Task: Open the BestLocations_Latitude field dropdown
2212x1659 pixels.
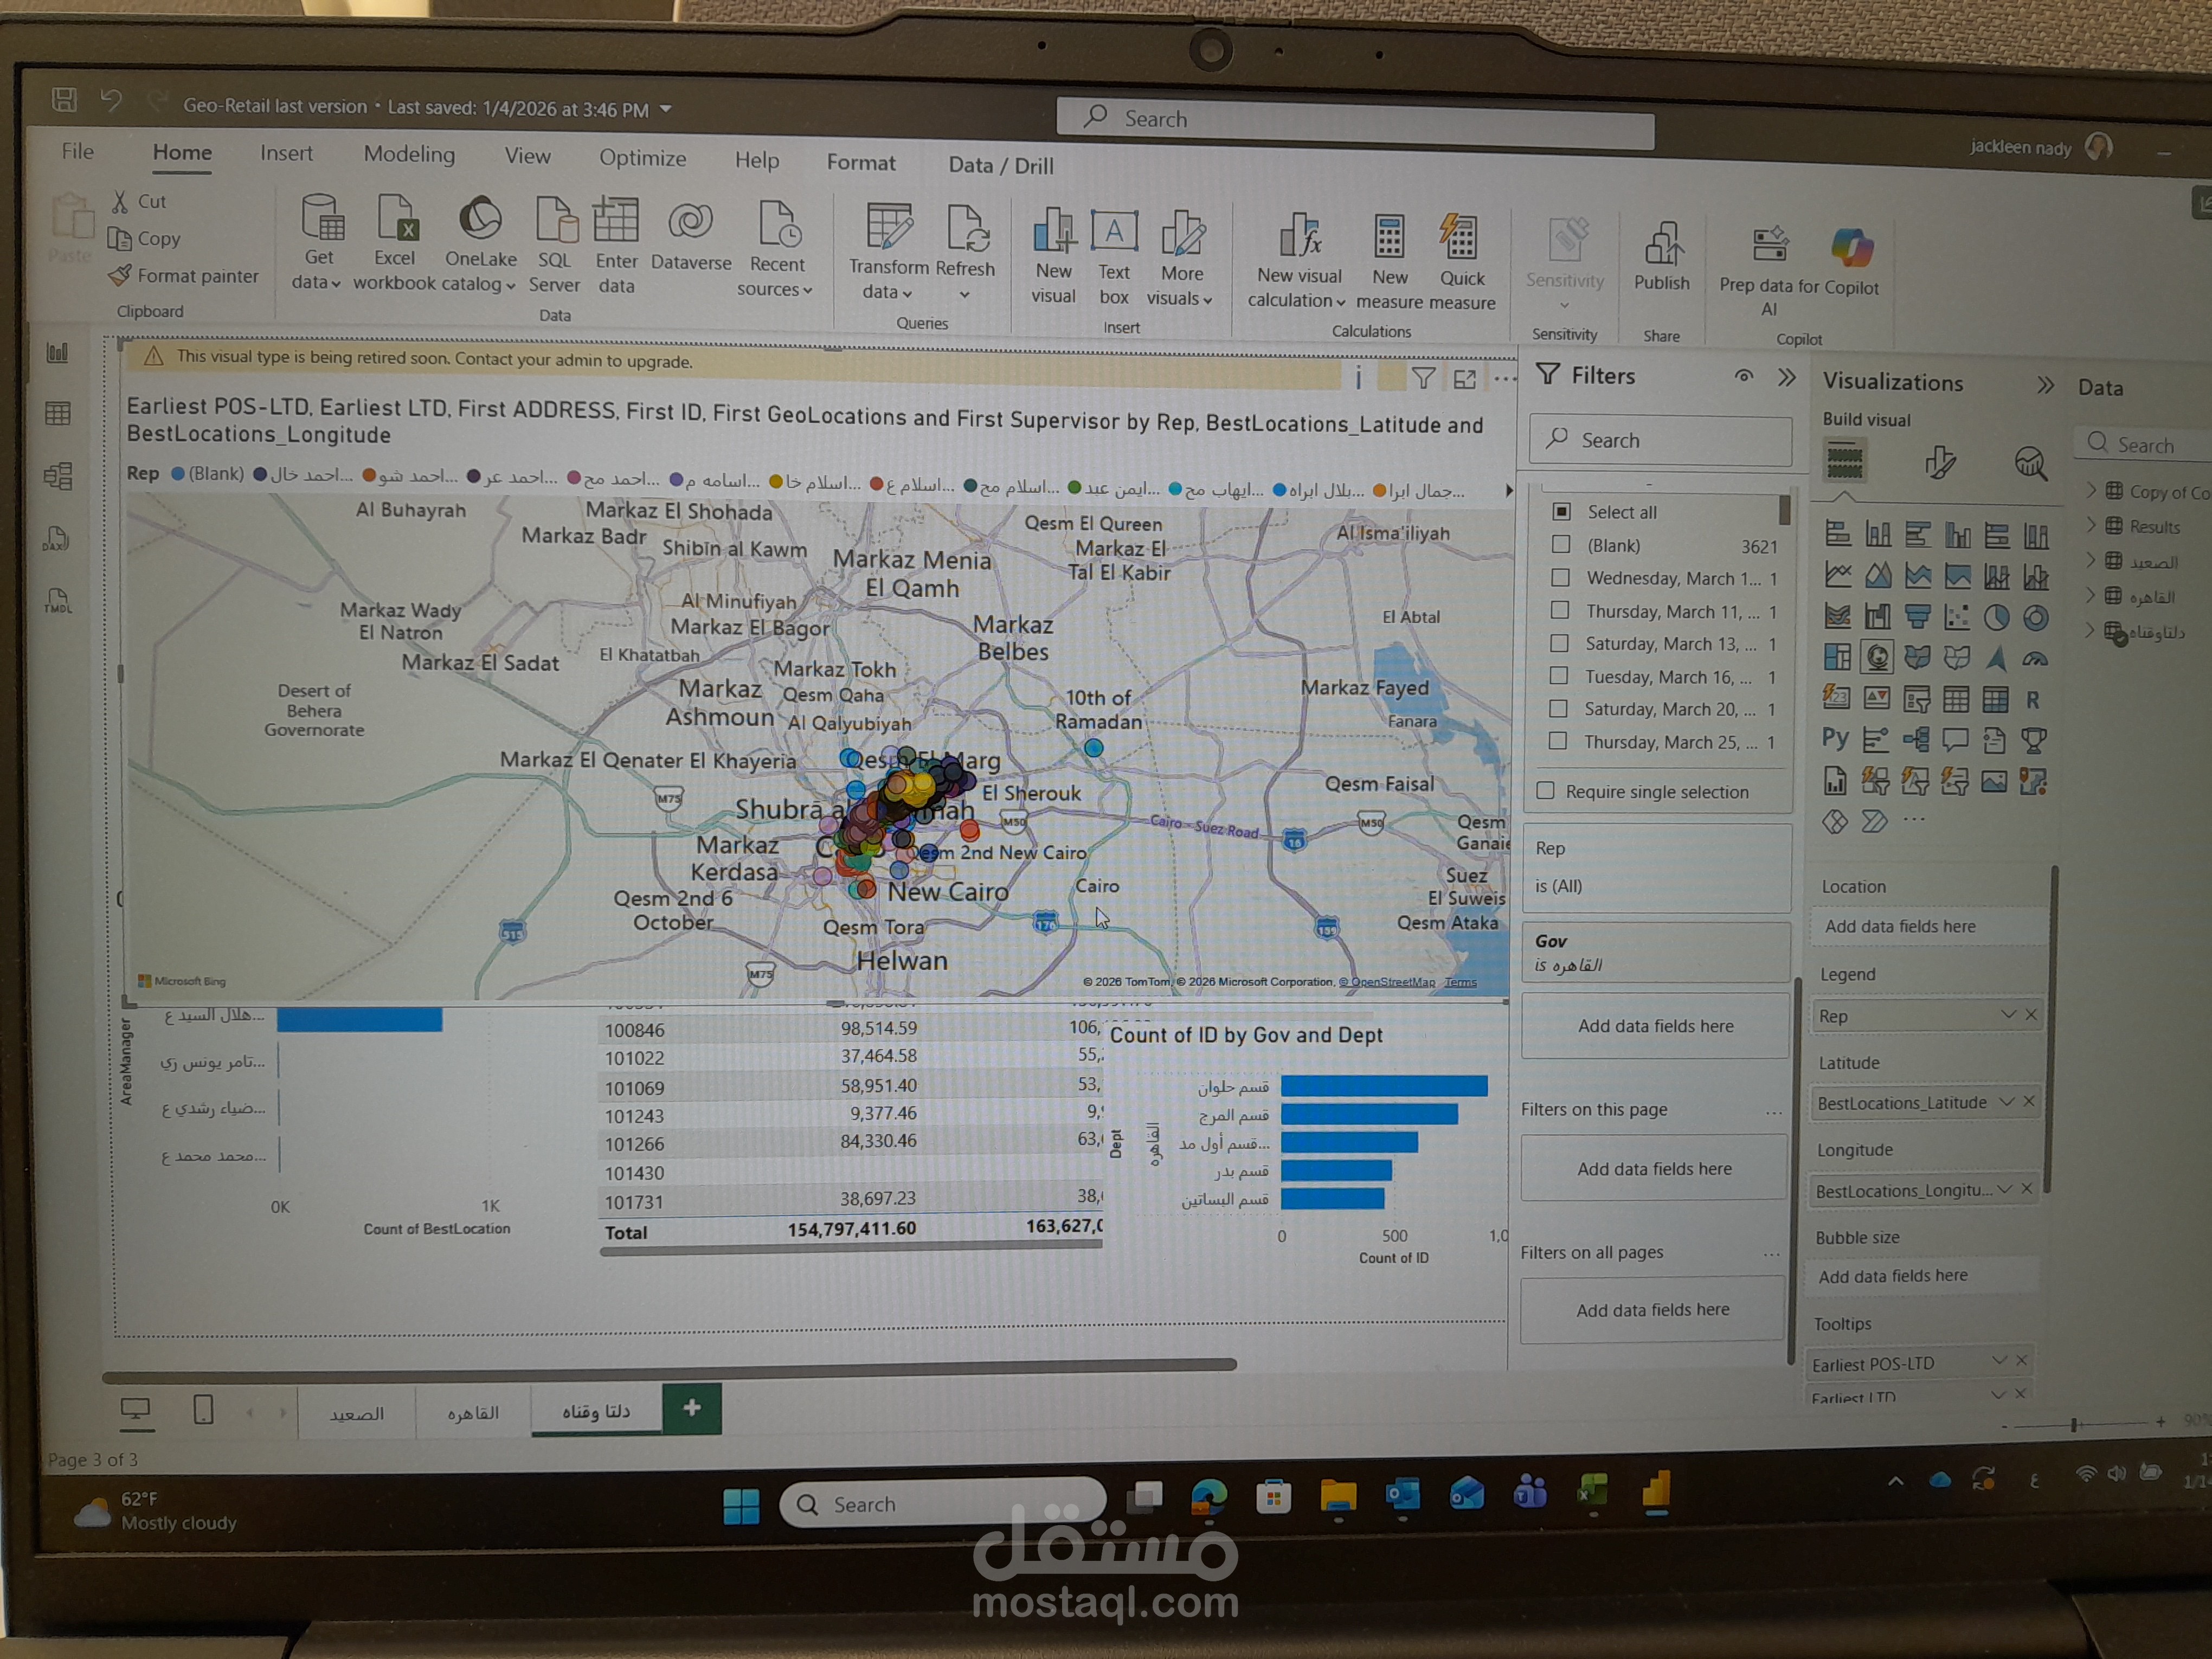Action: coord(2006,1101)
